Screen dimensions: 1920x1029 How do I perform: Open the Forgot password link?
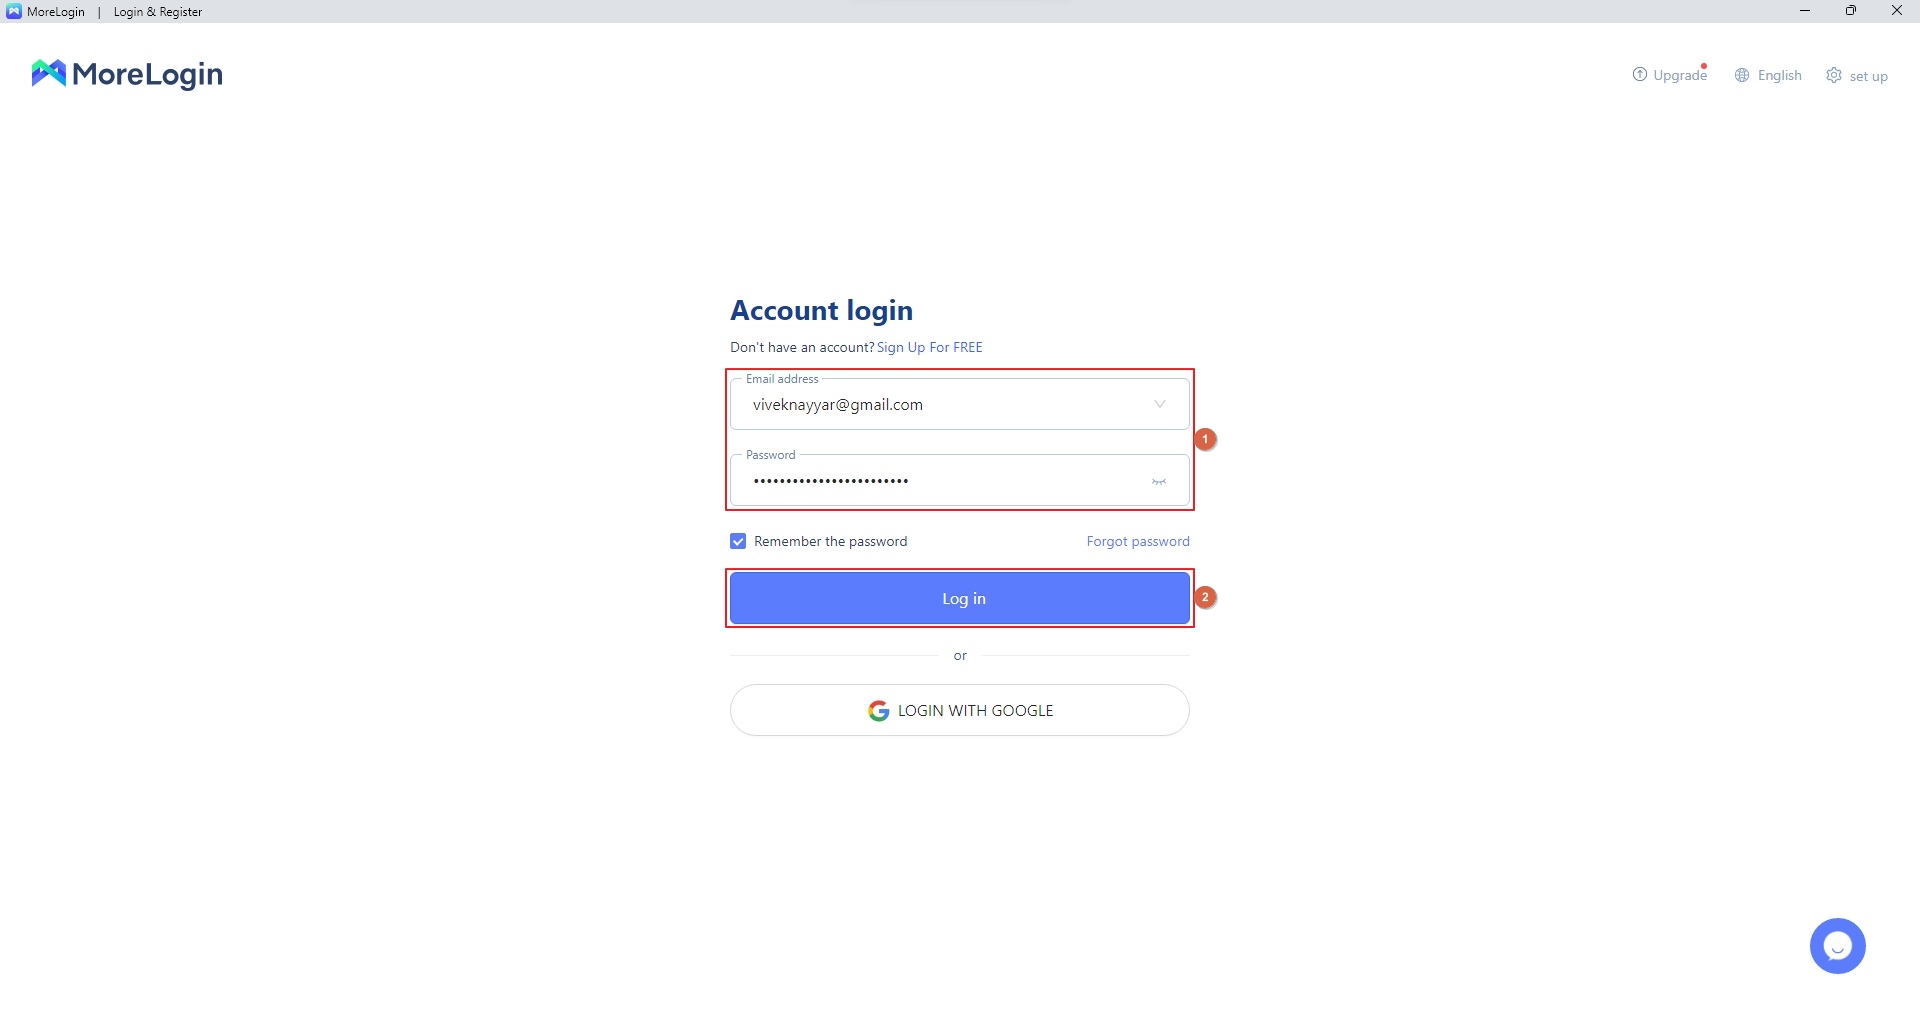pos(1138,541)
